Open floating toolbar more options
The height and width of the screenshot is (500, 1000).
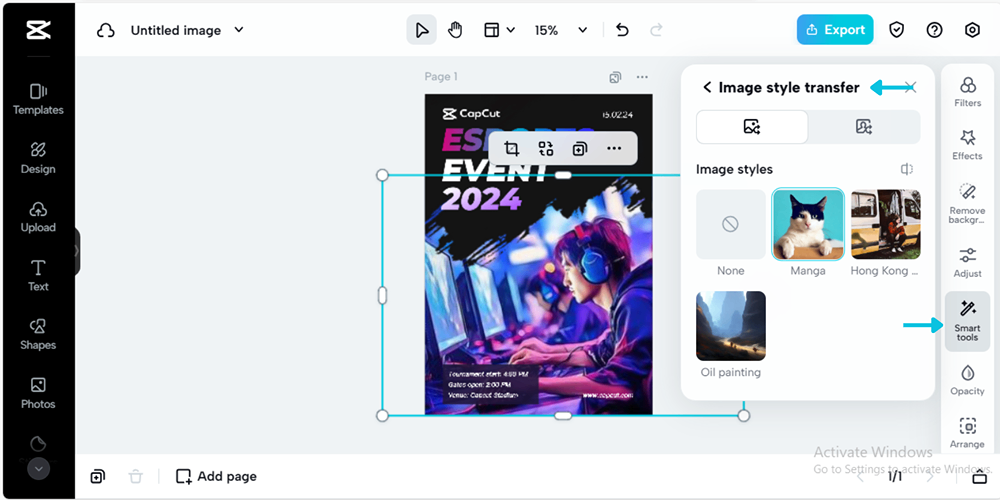click(614, 149)
